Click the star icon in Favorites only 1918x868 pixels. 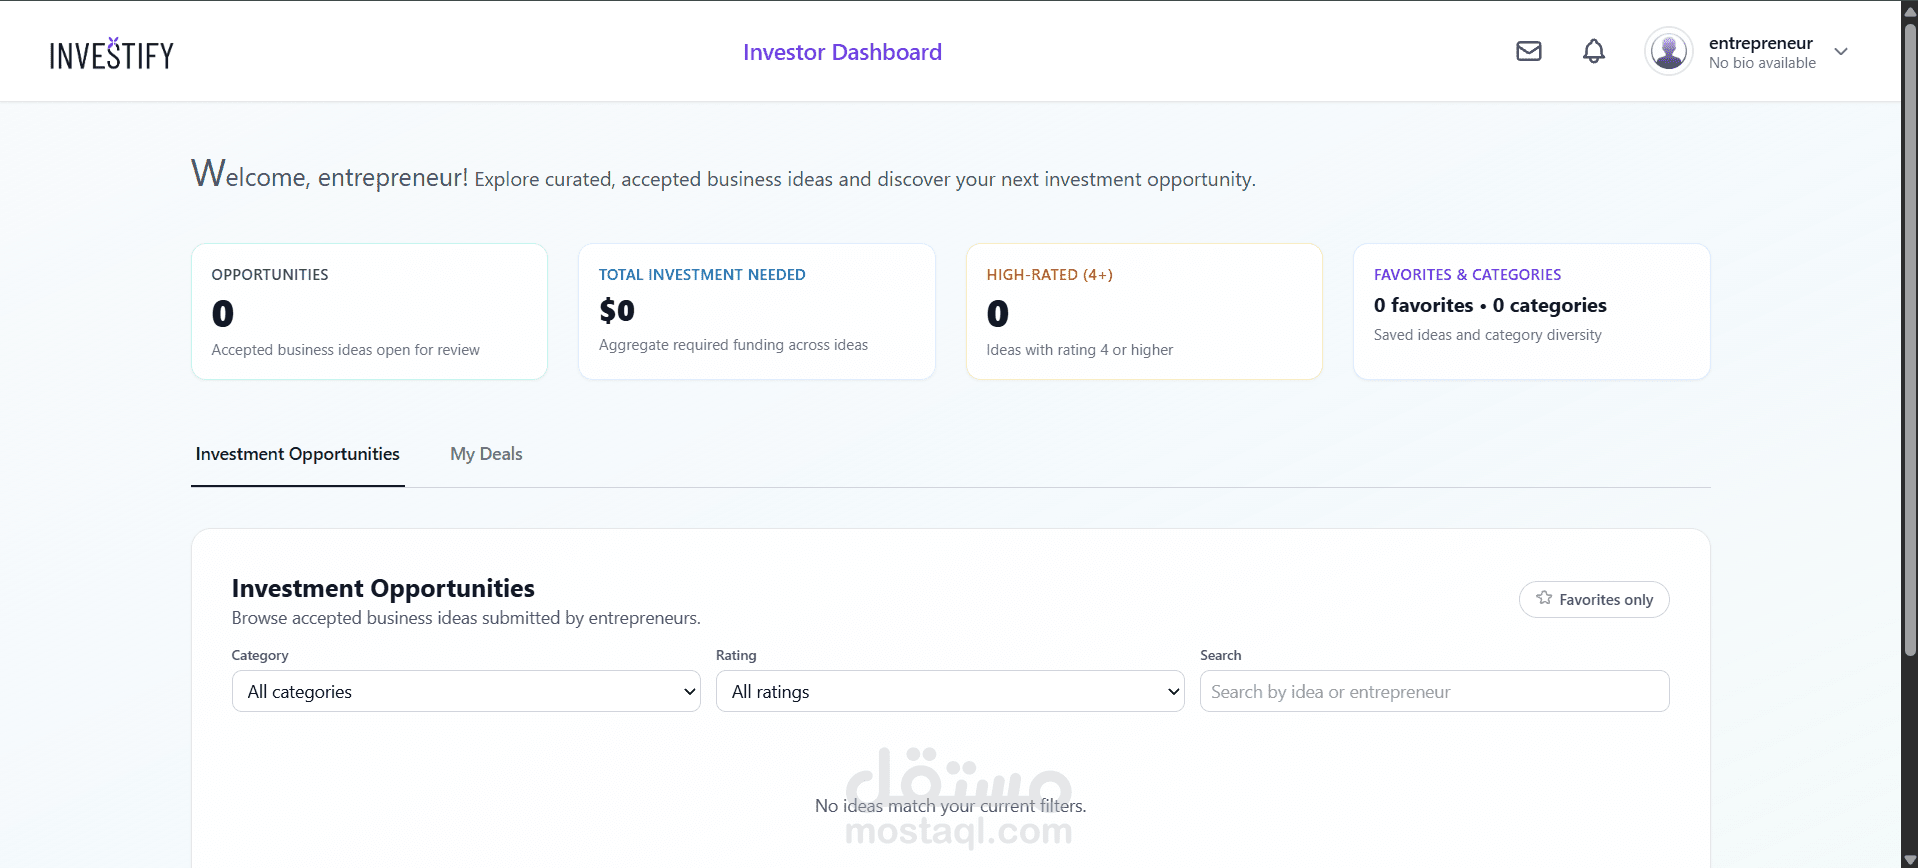[1544, 598]
